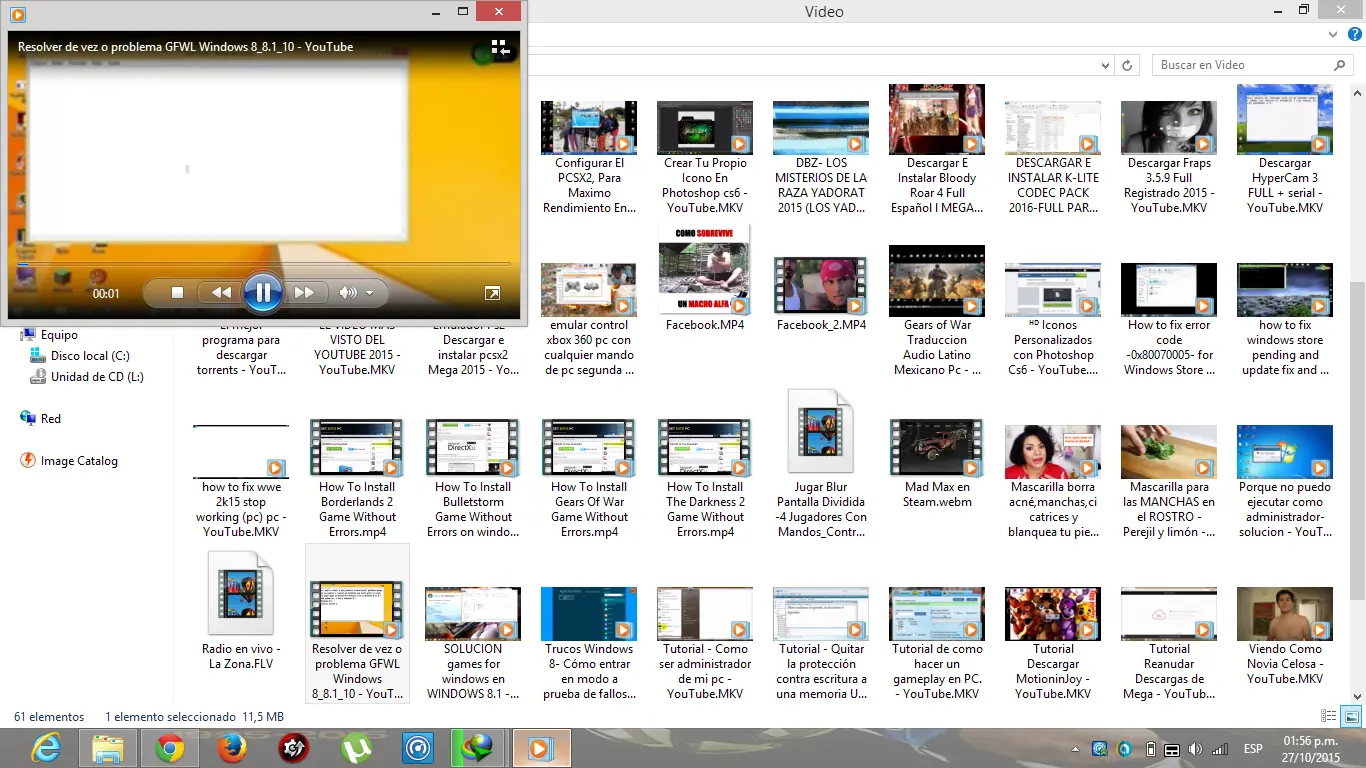The image size is (1366, 768).
Task: Open the system tray volume icon
Action: click(x=1195, y=748)
